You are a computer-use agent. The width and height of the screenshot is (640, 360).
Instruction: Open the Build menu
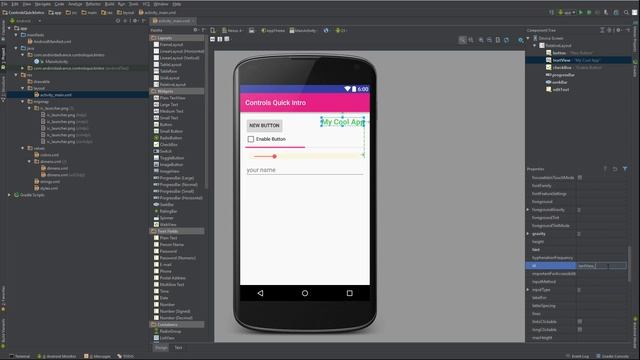coord(109,4)
